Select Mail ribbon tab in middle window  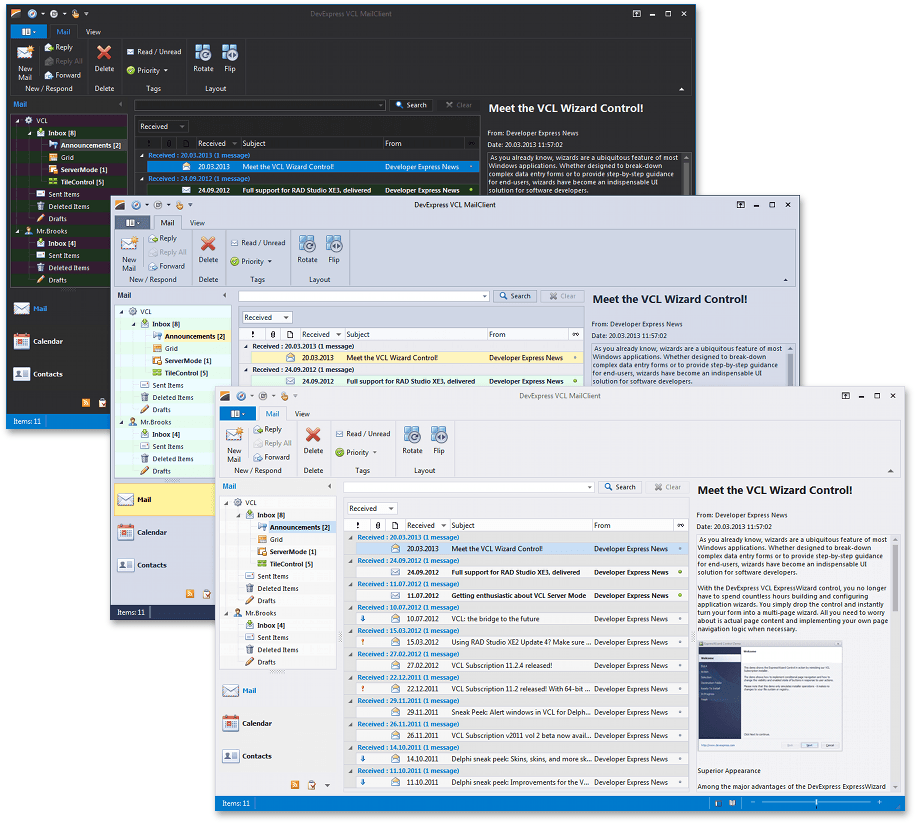tap(167, 223)
